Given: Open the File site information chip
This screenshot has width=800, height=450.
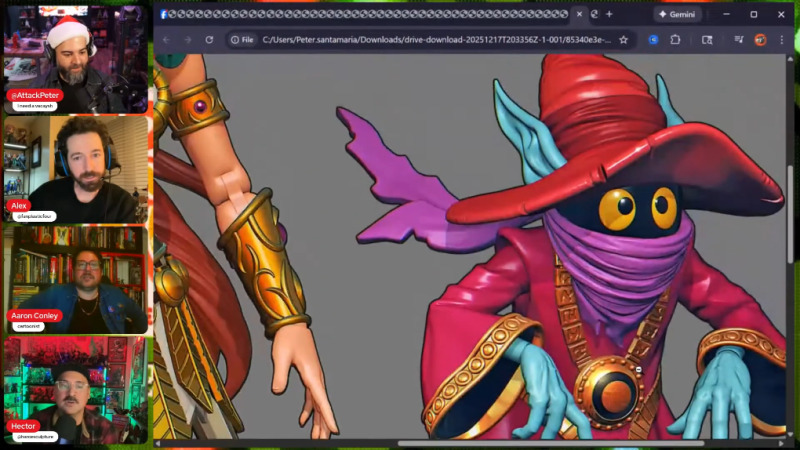Looking at the screenshot, I should [x=241, y=40].
